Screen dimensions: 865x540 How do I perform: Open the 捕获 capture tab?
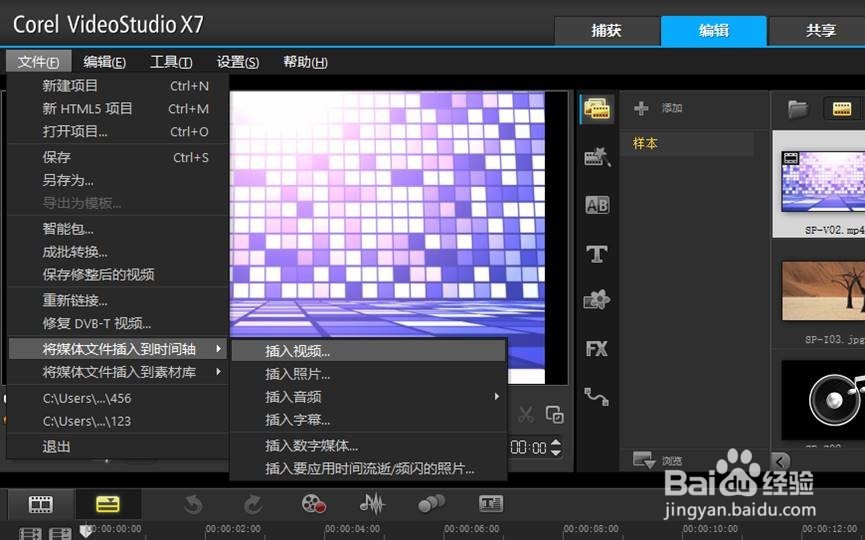[x=606, y=30]
